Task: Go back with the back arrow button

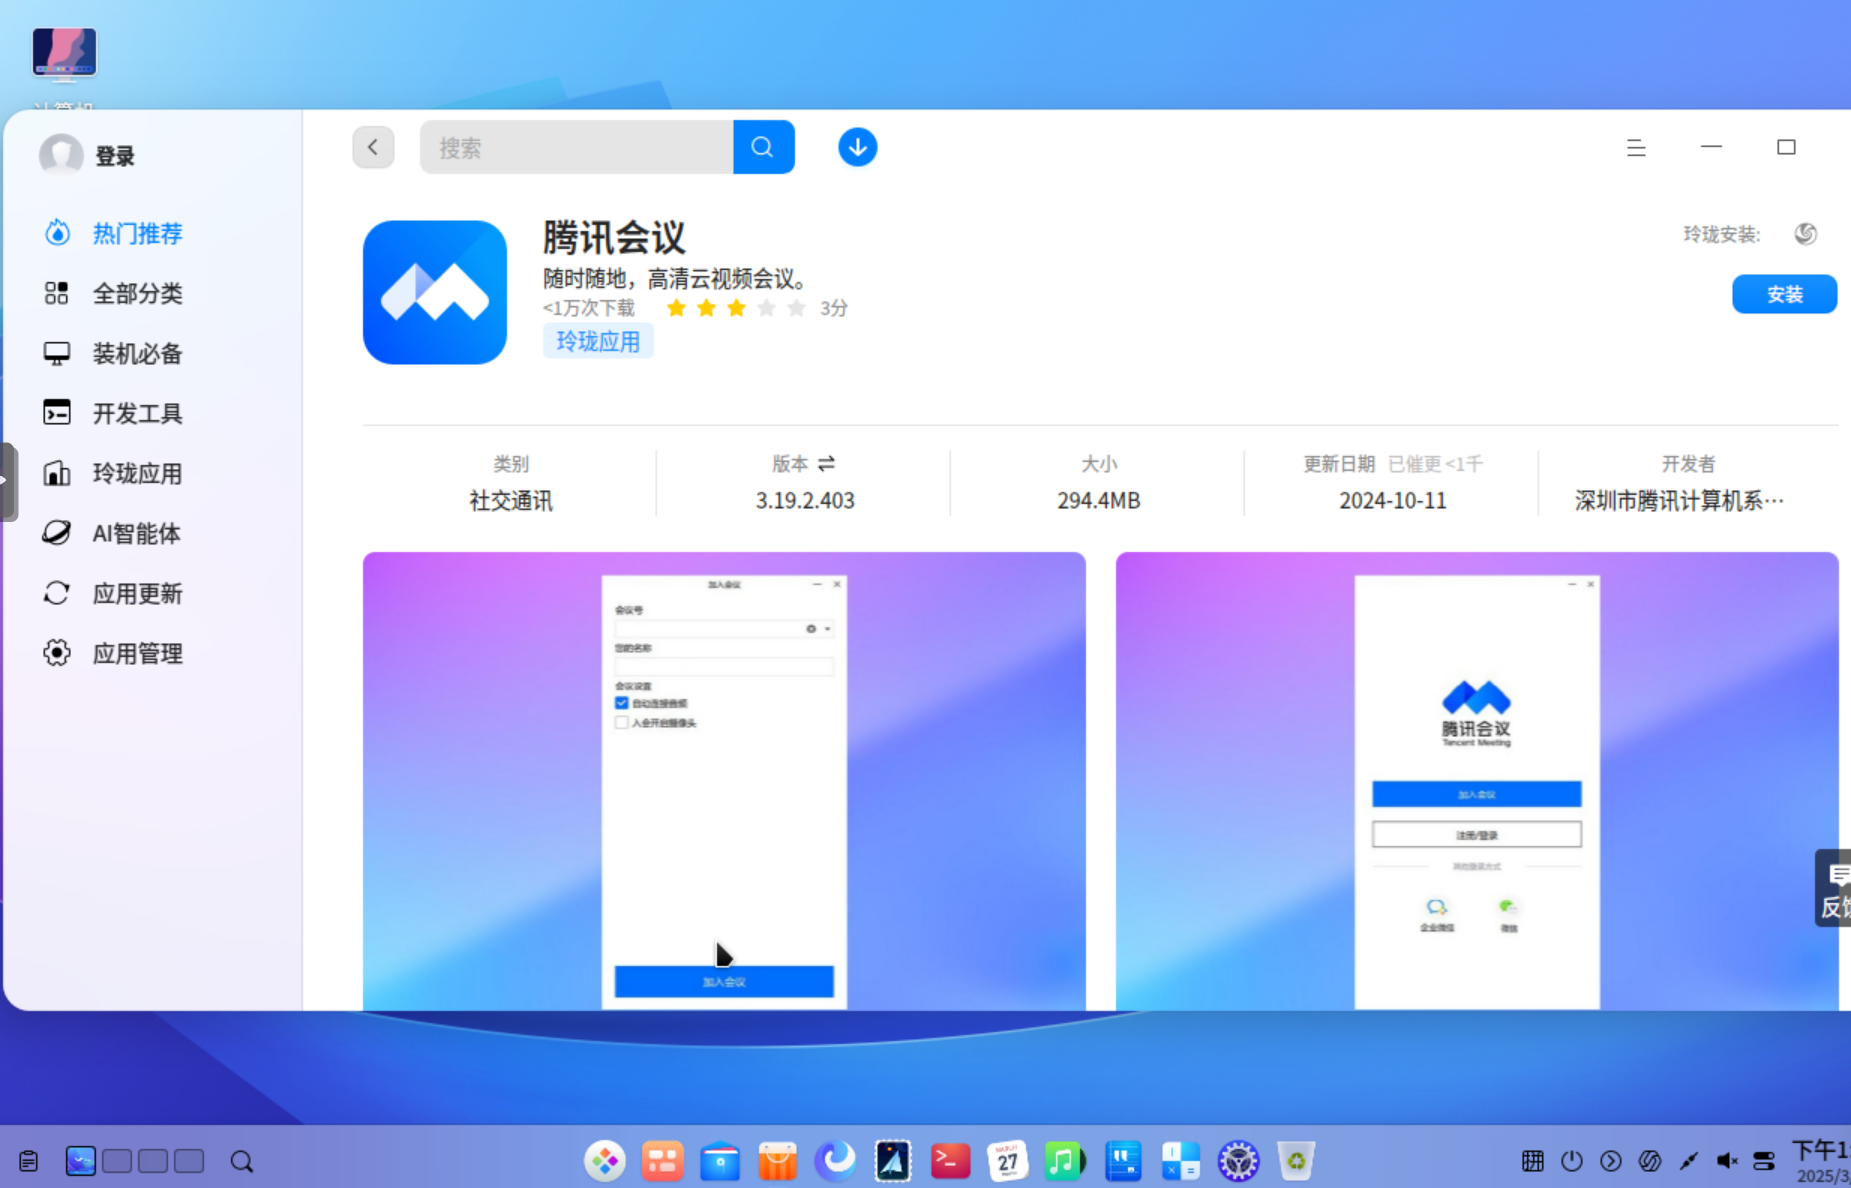Action: tap(373, 147)
